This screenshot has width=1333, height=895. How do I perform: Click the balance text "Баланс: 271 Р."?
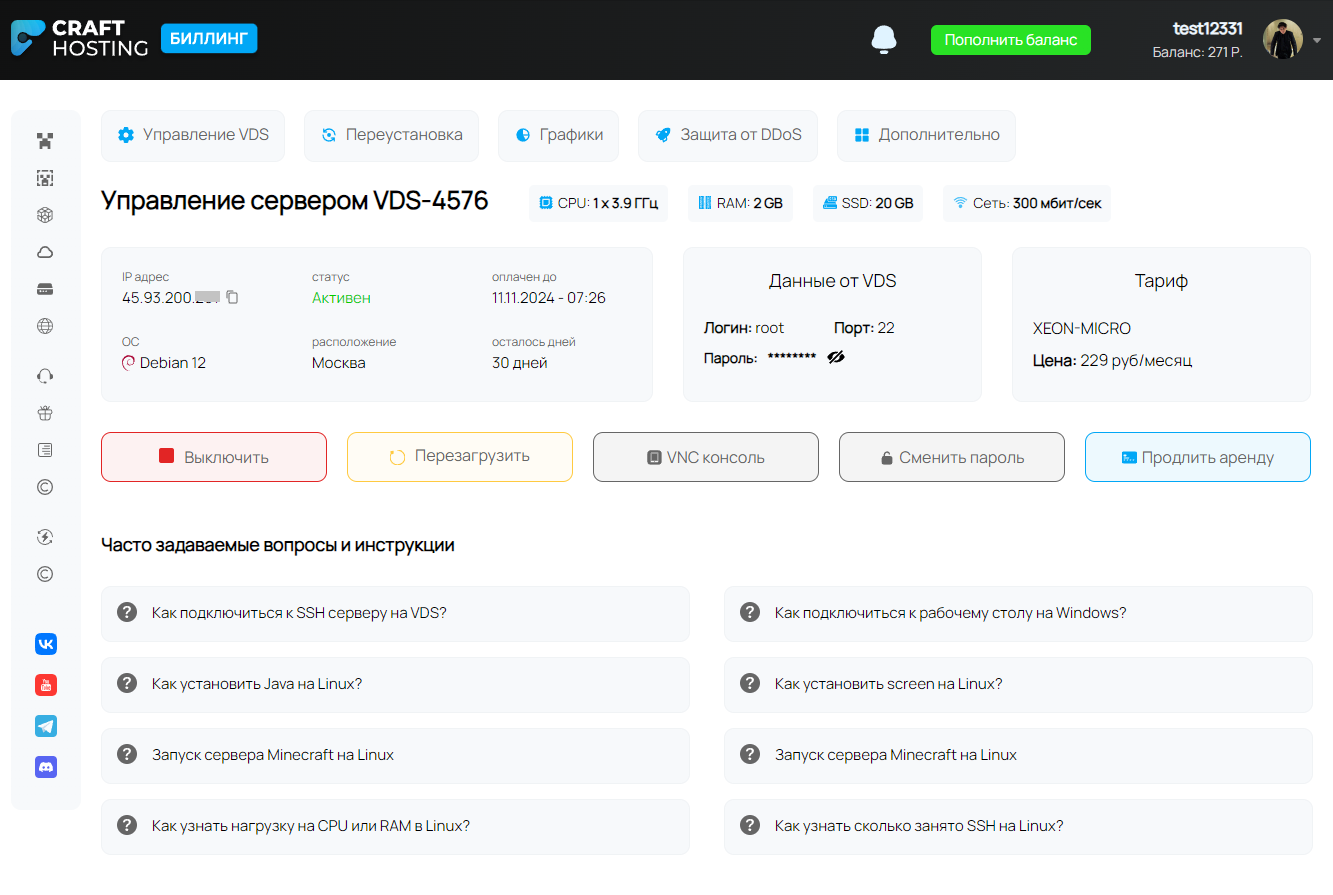(1197, 52)
